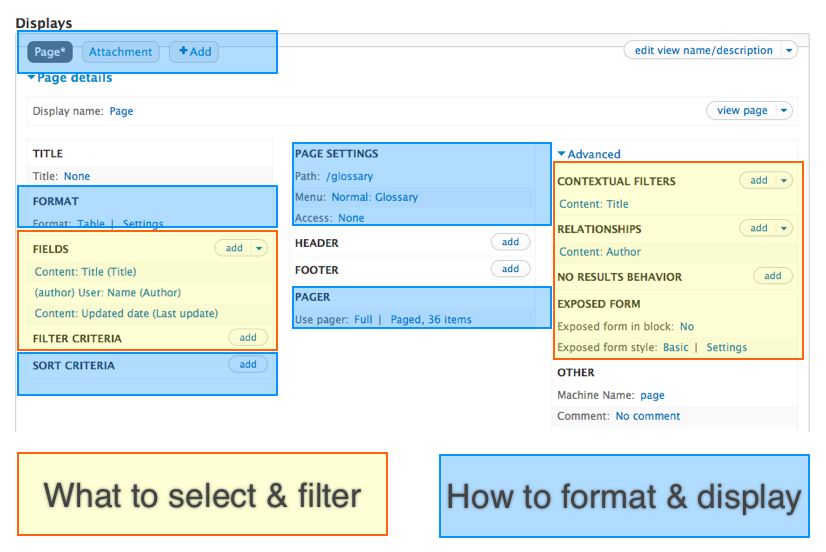Edit the Paged, 36 items pager setting

(x=431, y=320)
